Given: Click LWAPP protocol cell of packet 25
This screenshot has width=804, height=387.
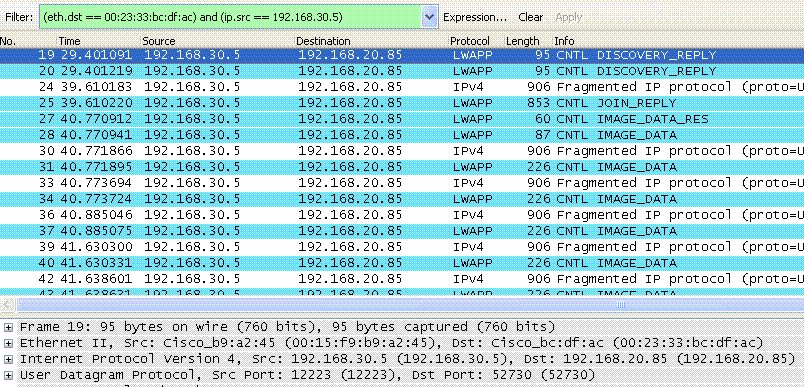Looking at the screenshot, I should (472, 103).
